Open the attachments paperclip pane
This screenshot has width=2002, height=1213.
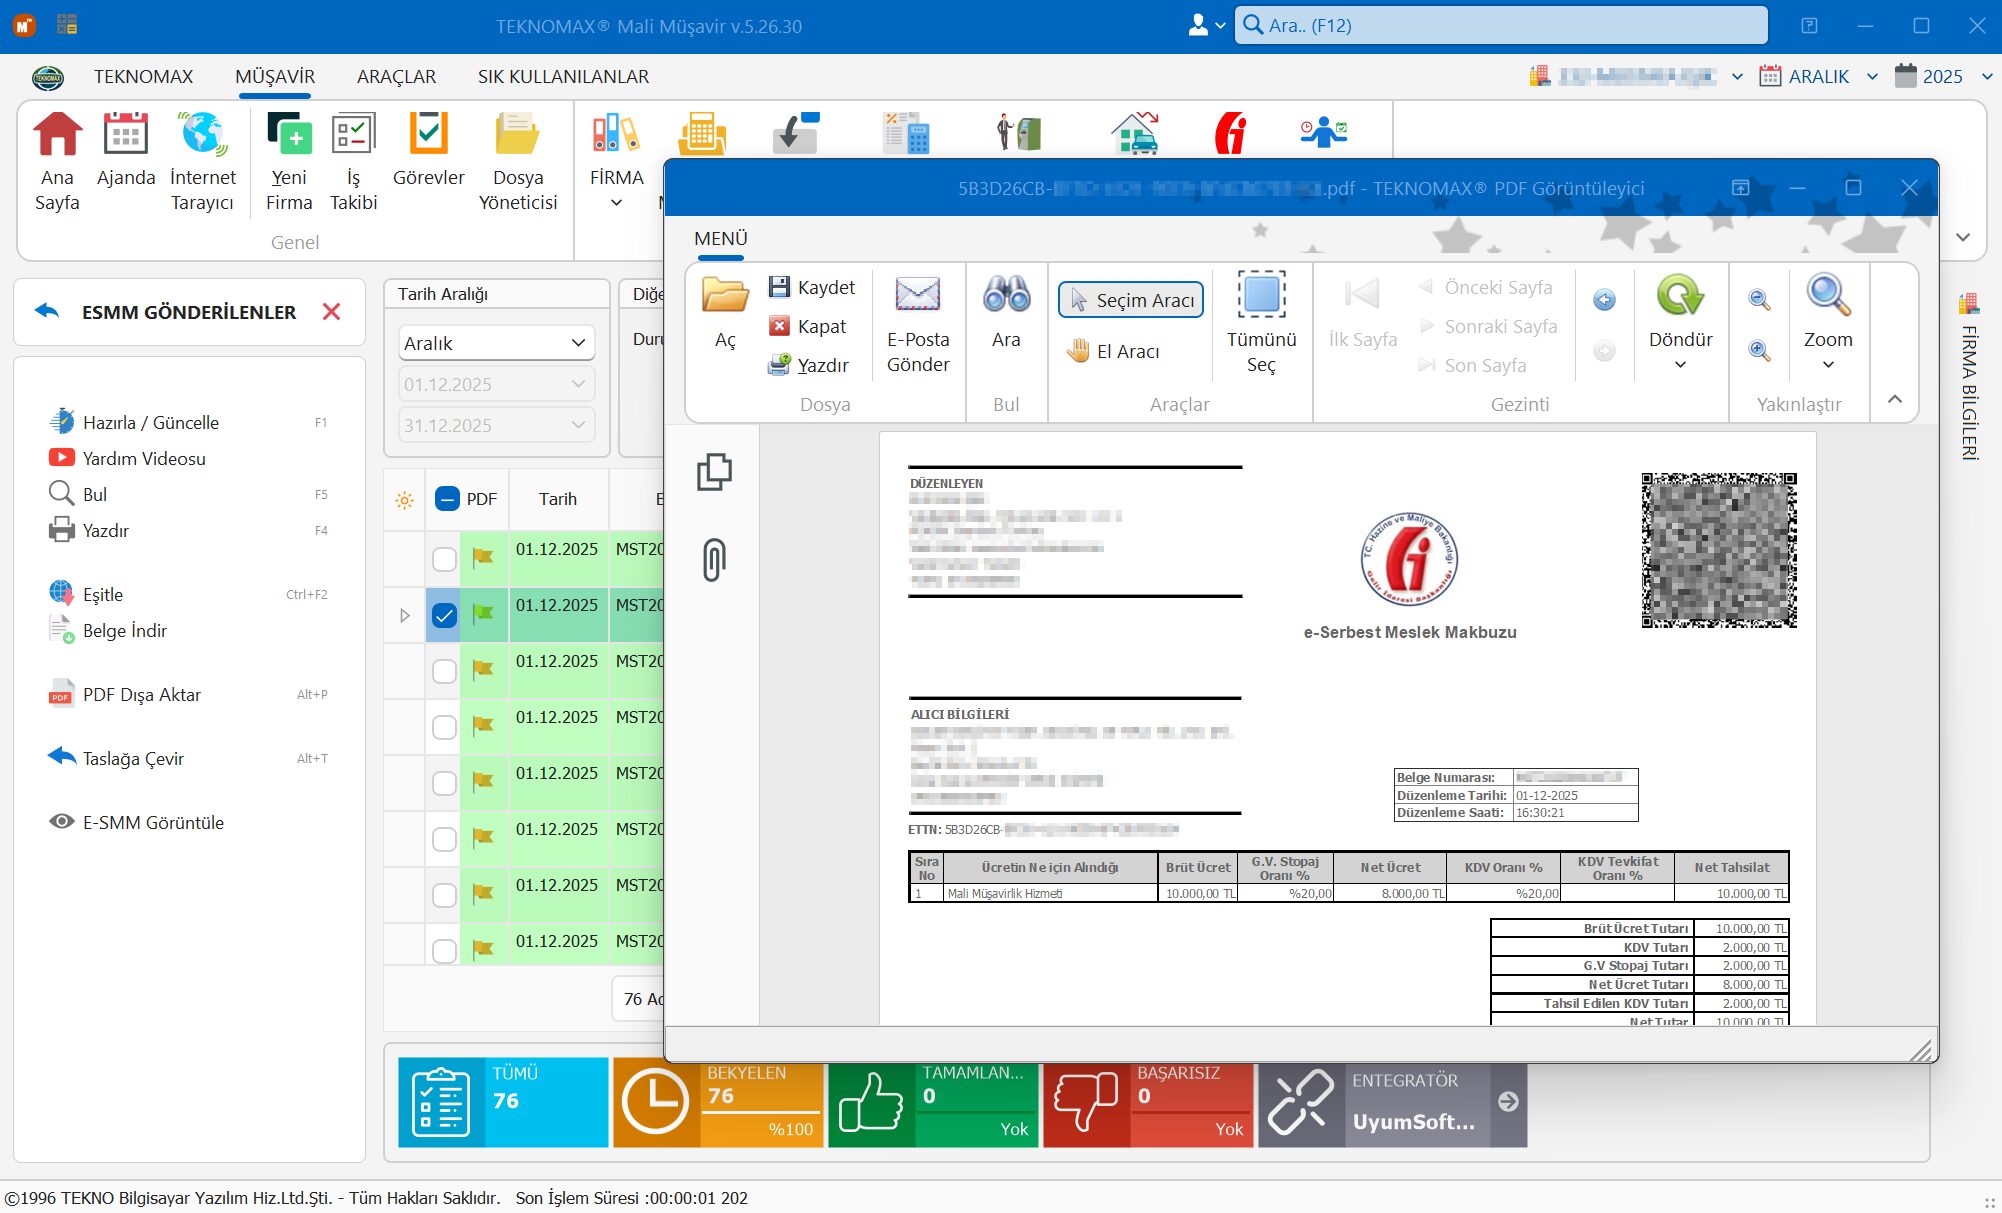coord(714,559)
